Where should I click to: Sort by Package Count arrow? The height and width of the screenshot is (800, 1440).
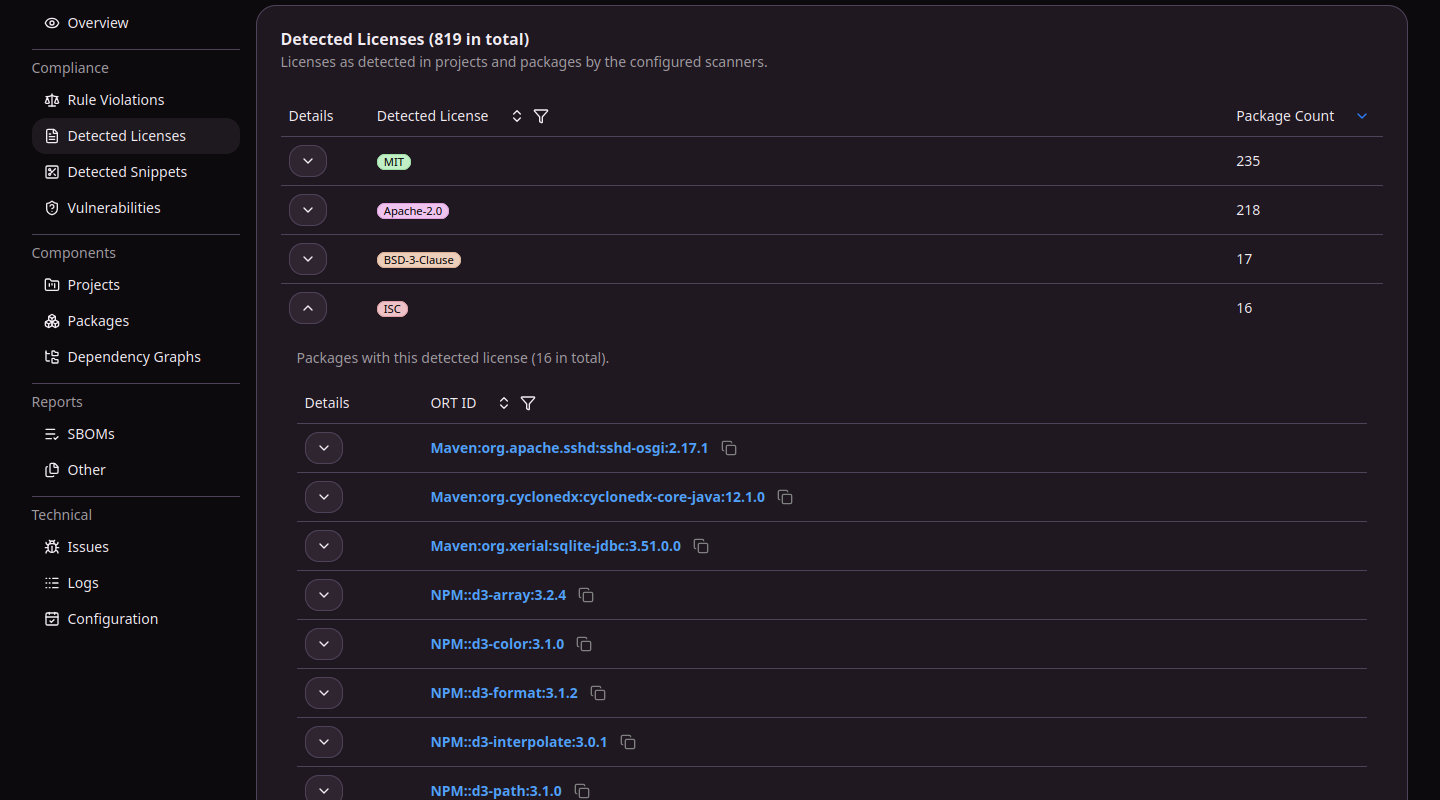tap(1362, 116)
